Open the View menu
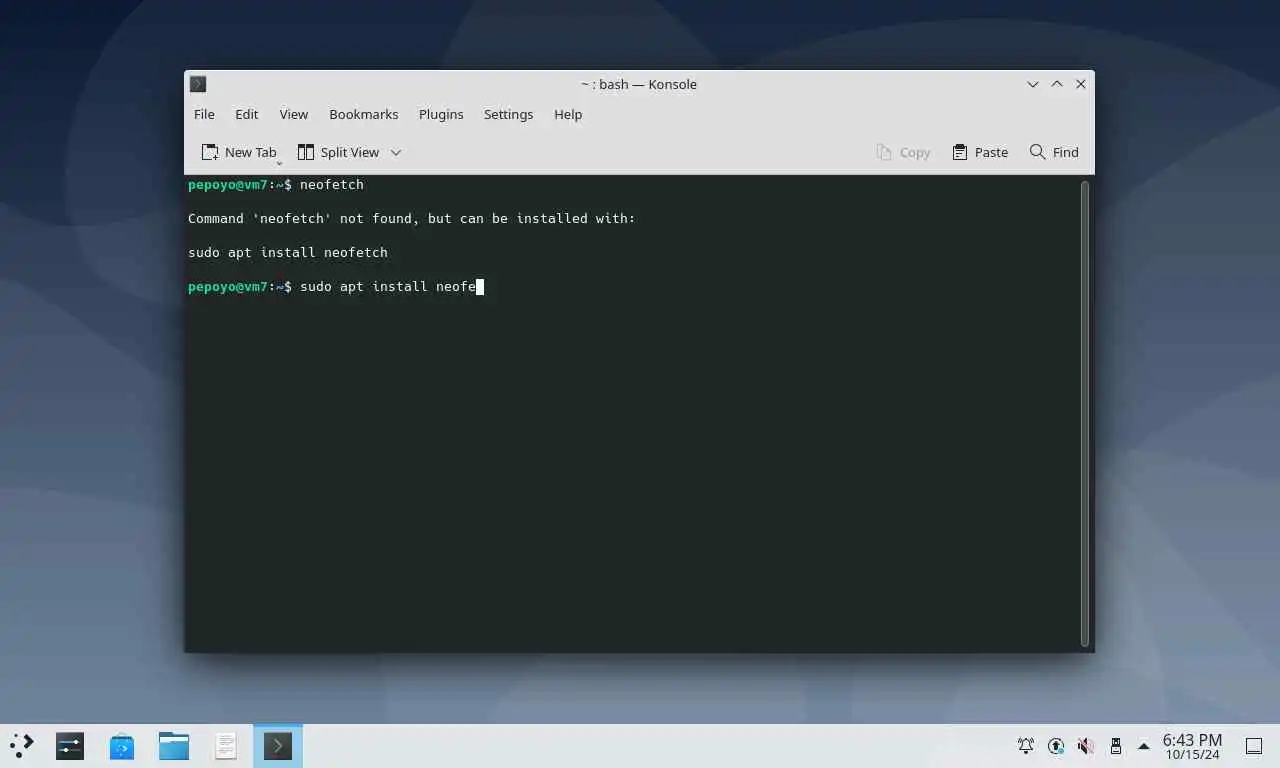This screenshot has height=768, width=1280. pos(293,114)
